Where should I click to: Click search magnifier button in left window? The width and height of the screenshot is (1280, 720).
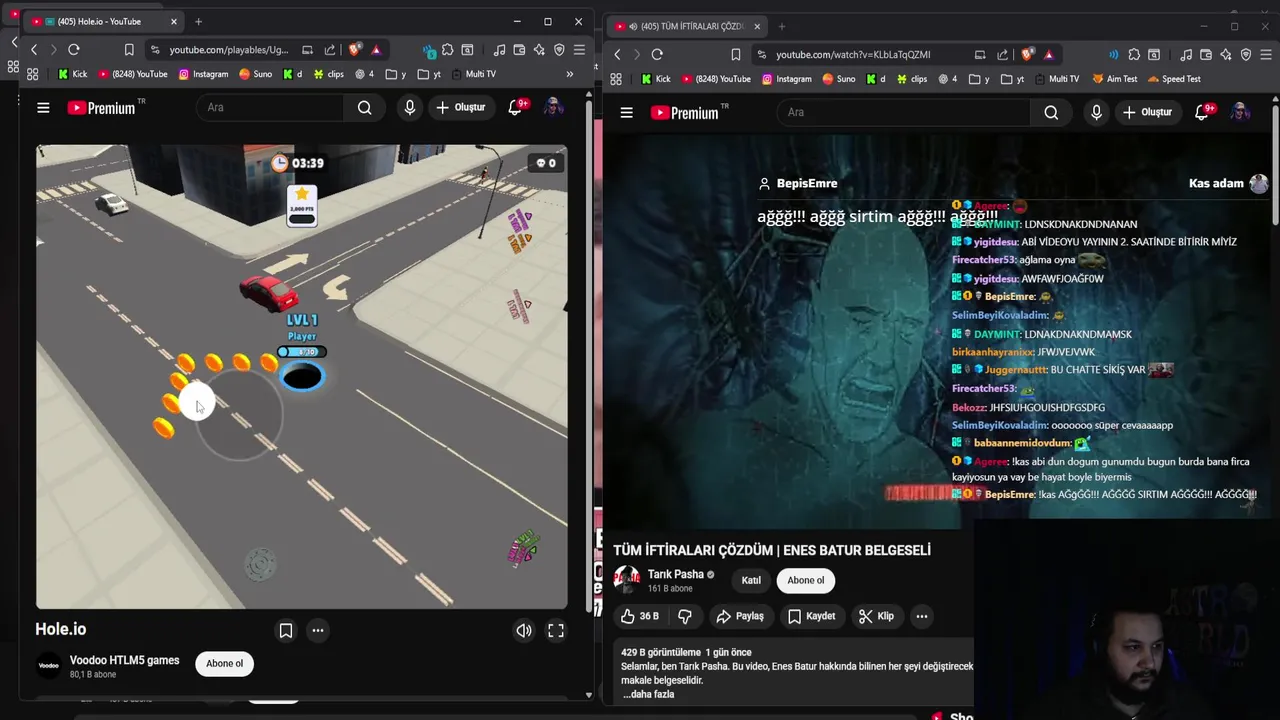364,107
